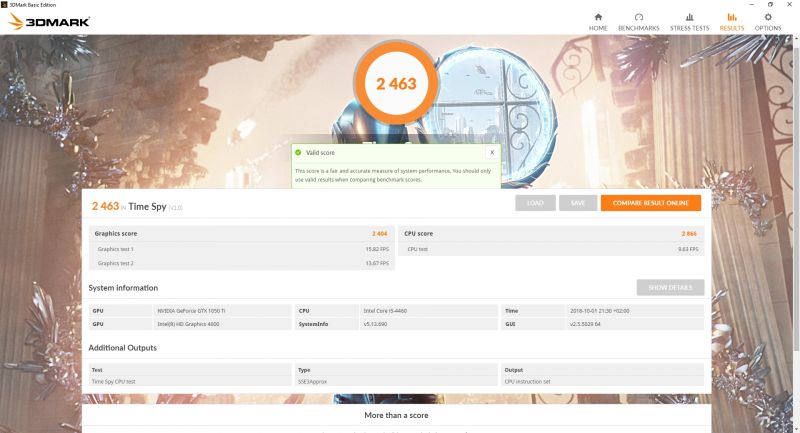The image size is (800, 433).
Task: Click the Additional Outputs heading
Action: pyautogui.click(x=122, y=348)
